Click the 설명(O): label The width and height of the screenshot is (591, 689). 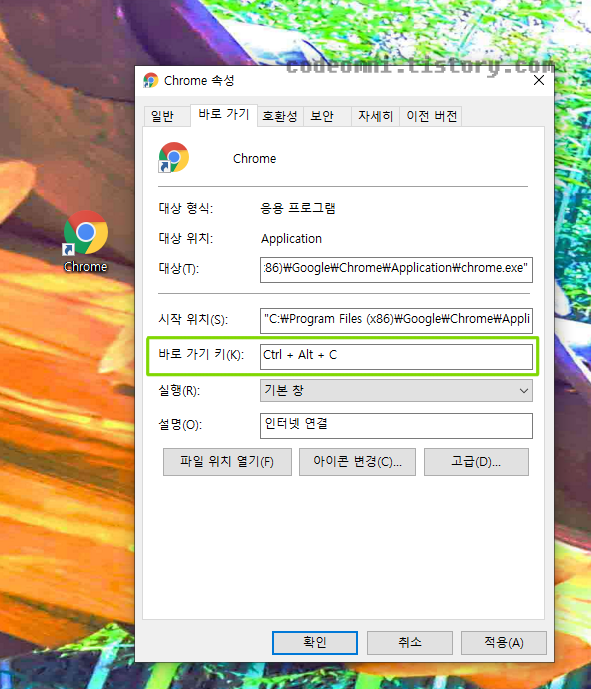pos(180,424)
